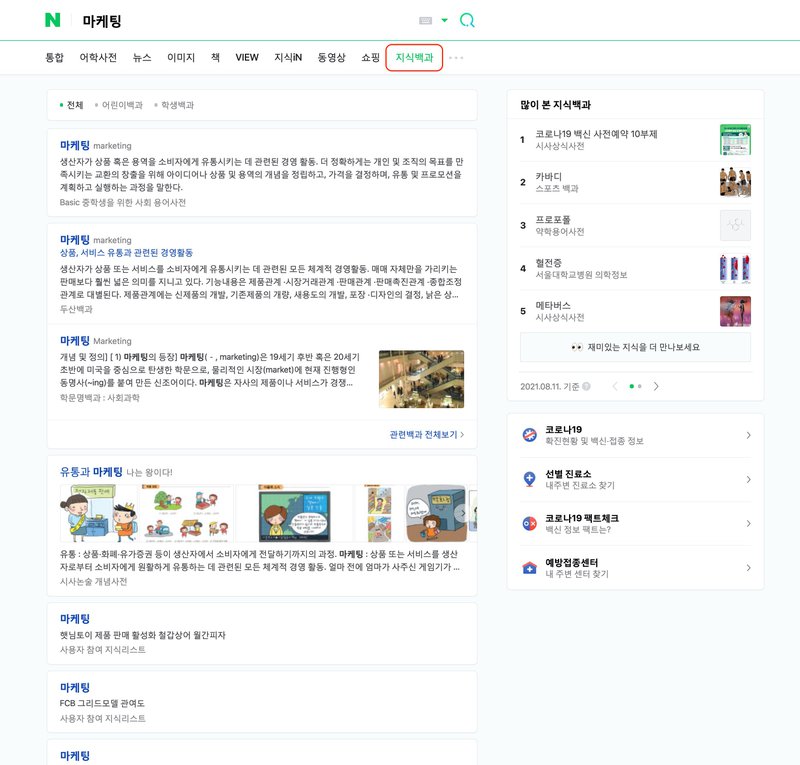Switch to the 뉴스 tab
This screenshot has height=765, width=800.
142,58
